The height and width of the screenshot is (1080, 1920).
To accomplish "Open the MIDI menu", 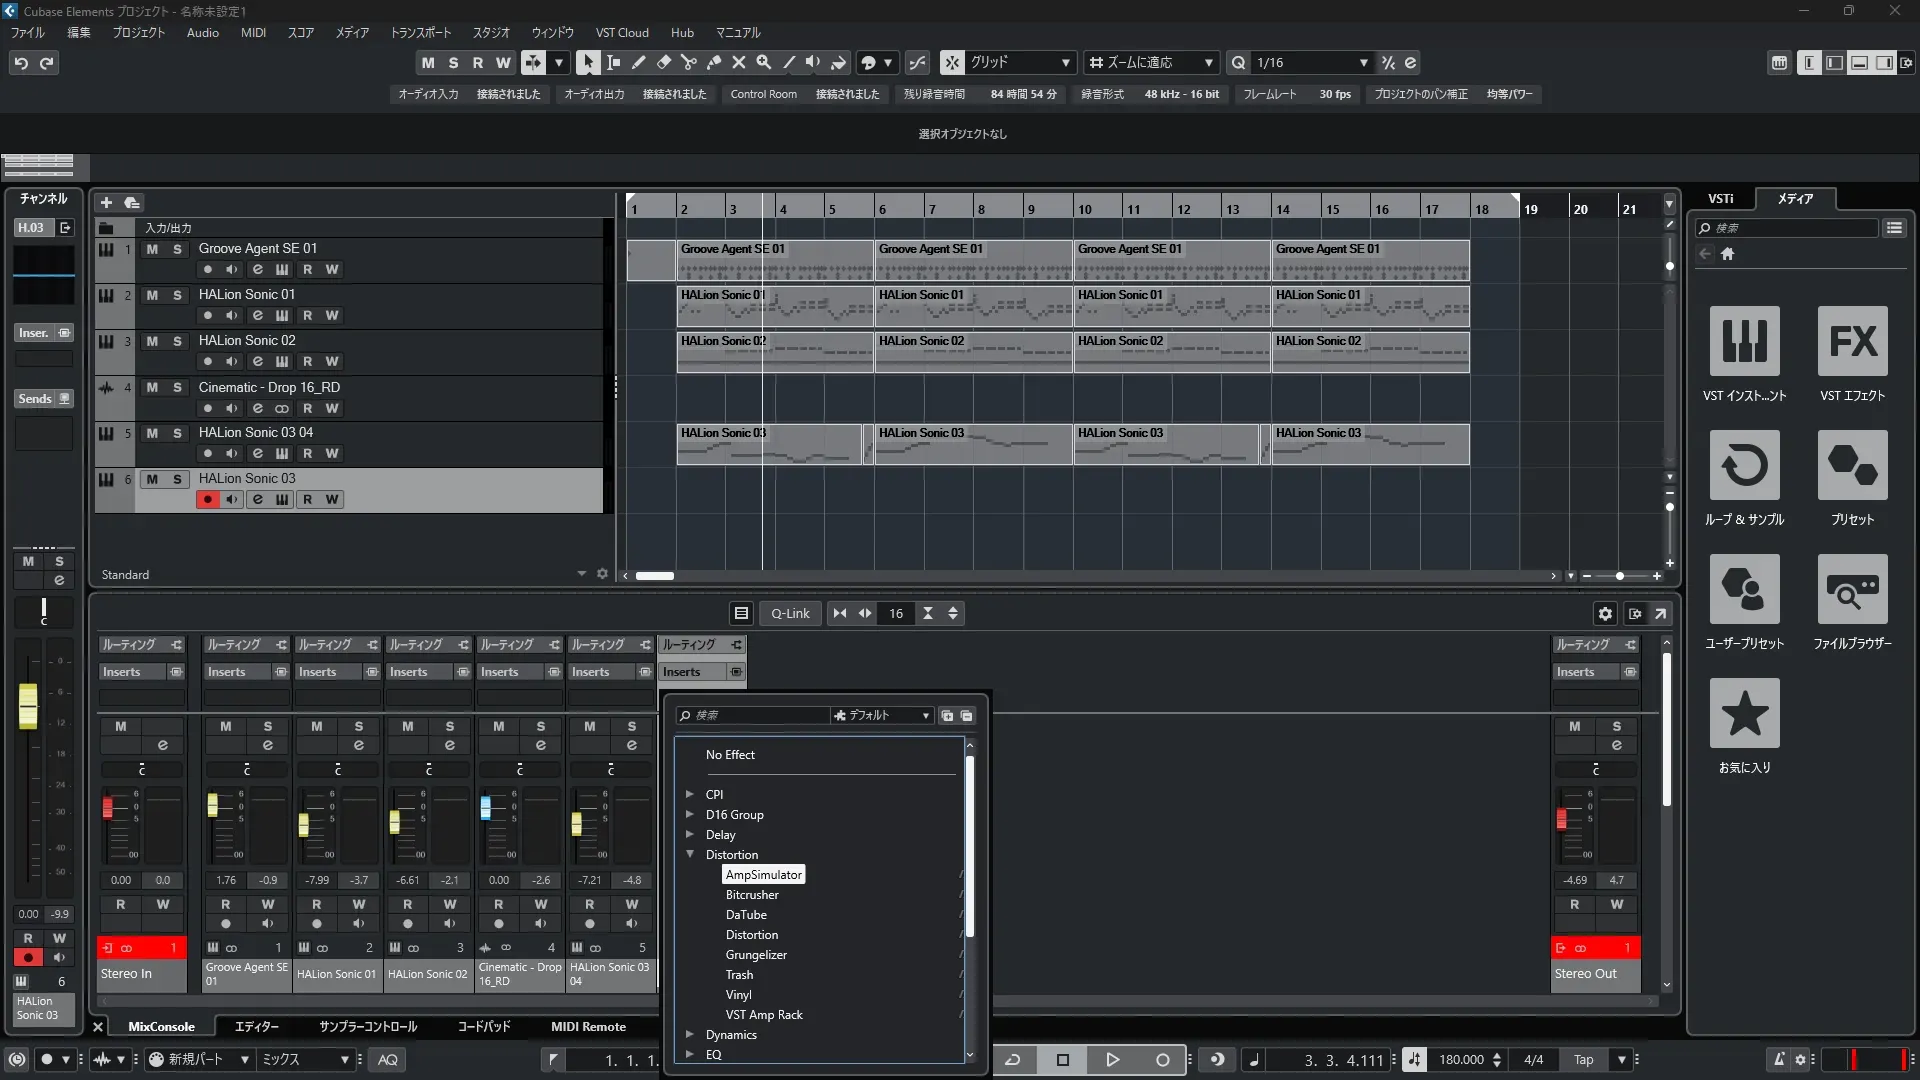I will (253, 33).
